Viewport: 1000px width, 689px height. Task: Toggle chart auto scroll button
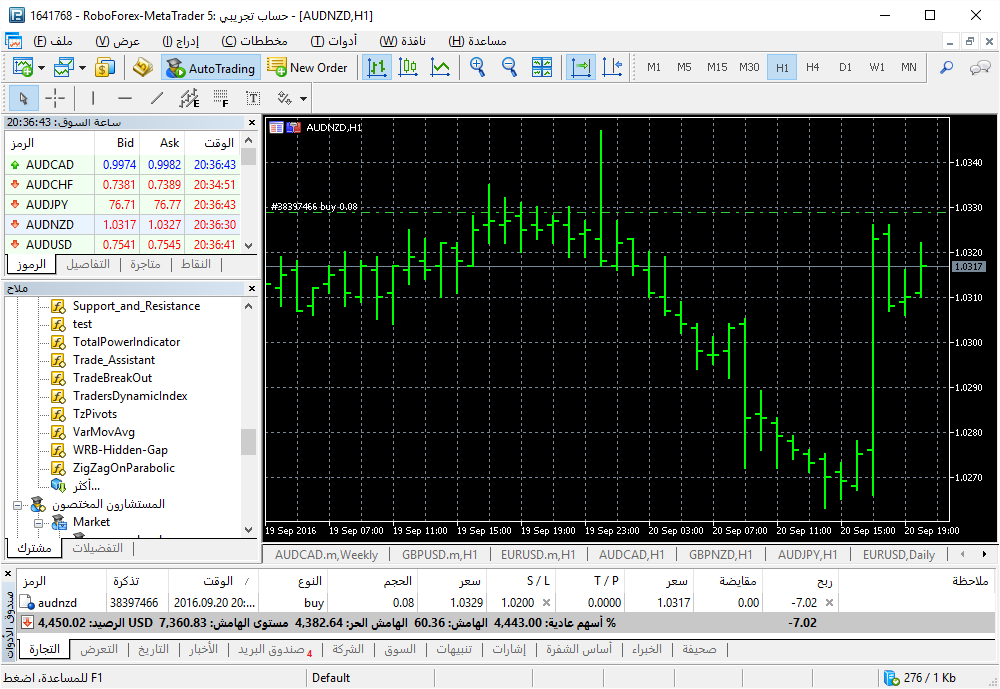580,67
